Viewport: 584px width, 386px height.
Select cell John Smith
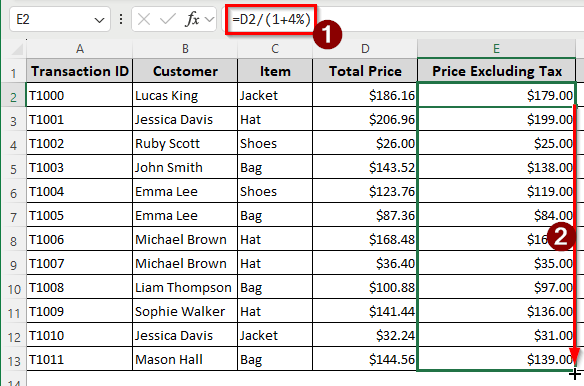[x=185, y=167]
